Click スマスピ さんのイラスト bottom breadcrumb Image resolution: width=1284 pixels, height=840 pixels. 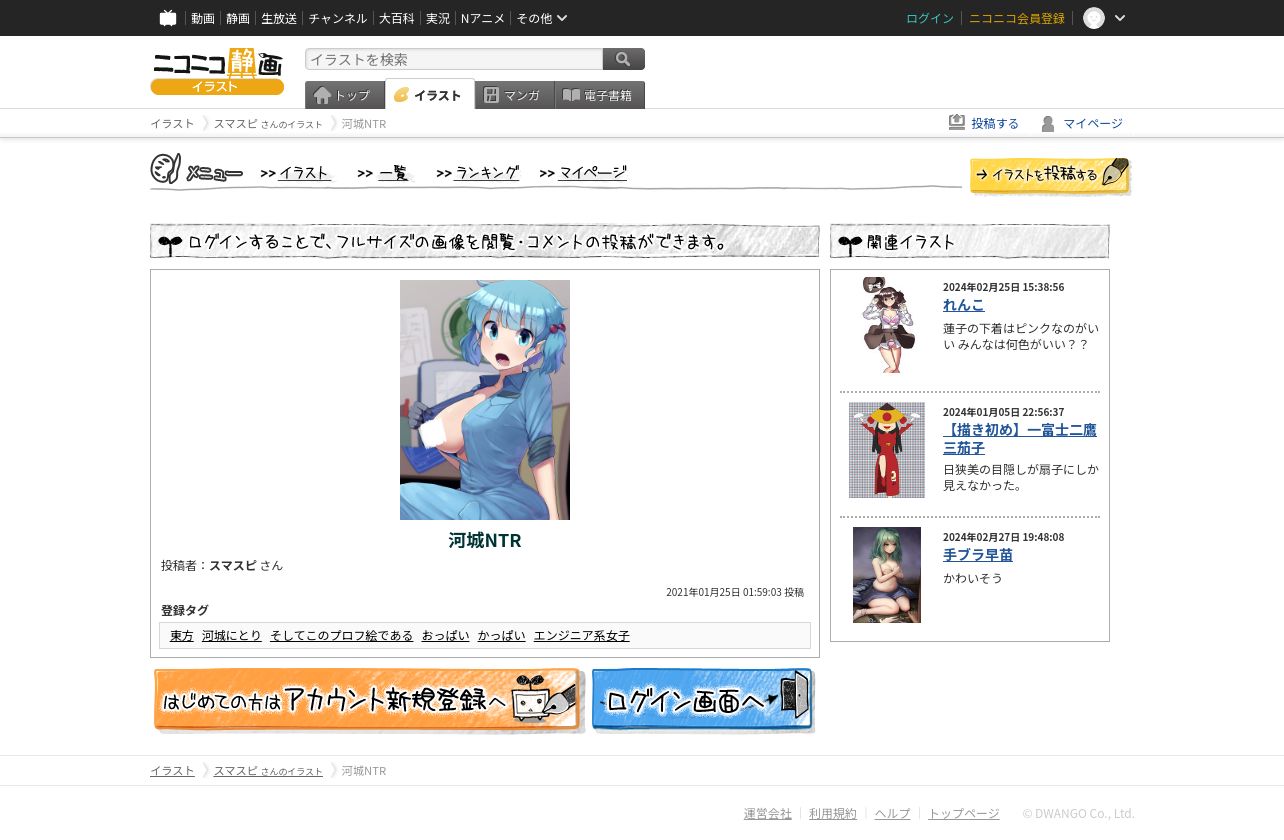coord(268,770)
